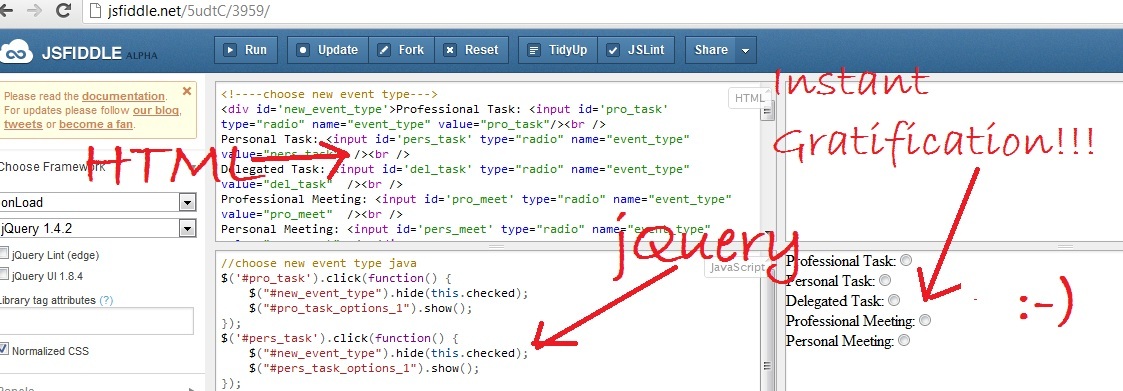1123x391 pixels.
Task: Click the $("#pers_task_options_1").show() line
Action: tap(364, 369)
